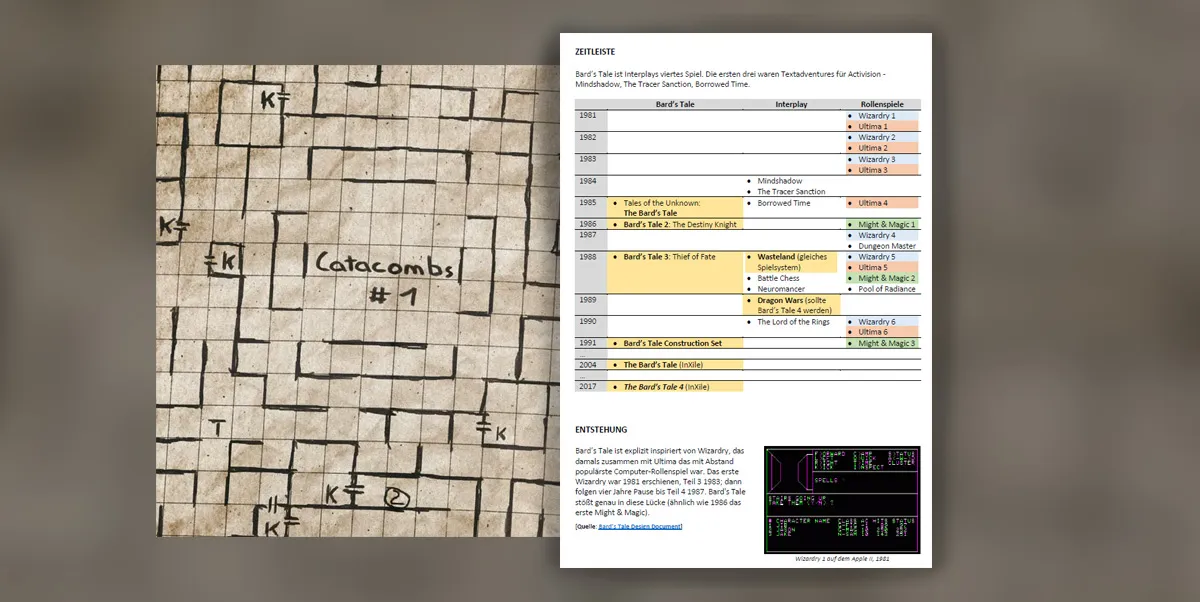The width and height of the screenshot is (1200, 602).
Task: Click the Pool of Radiance entry
Action: [889, 289]
